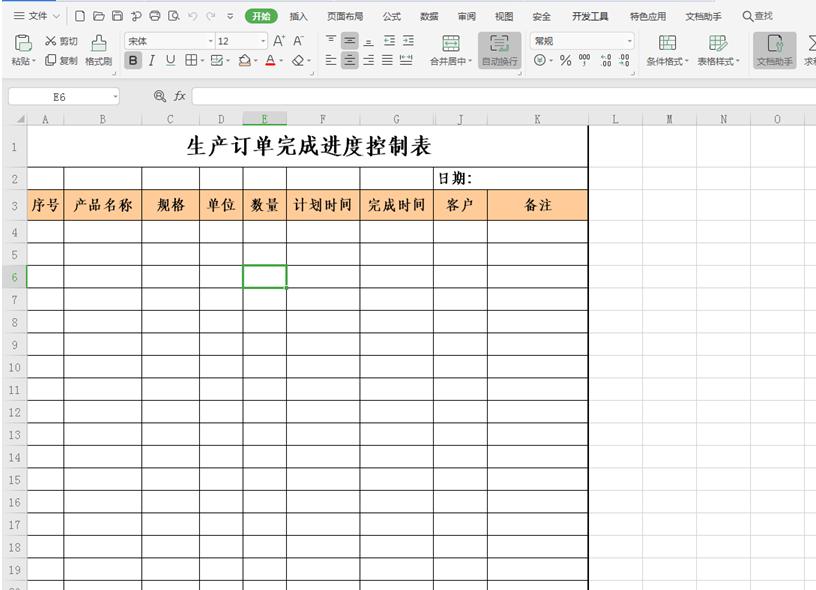The image size is (816, 590).
Task: Toggle center alignment for the cell
Action: pyautogui.click(x=348, y=60)
